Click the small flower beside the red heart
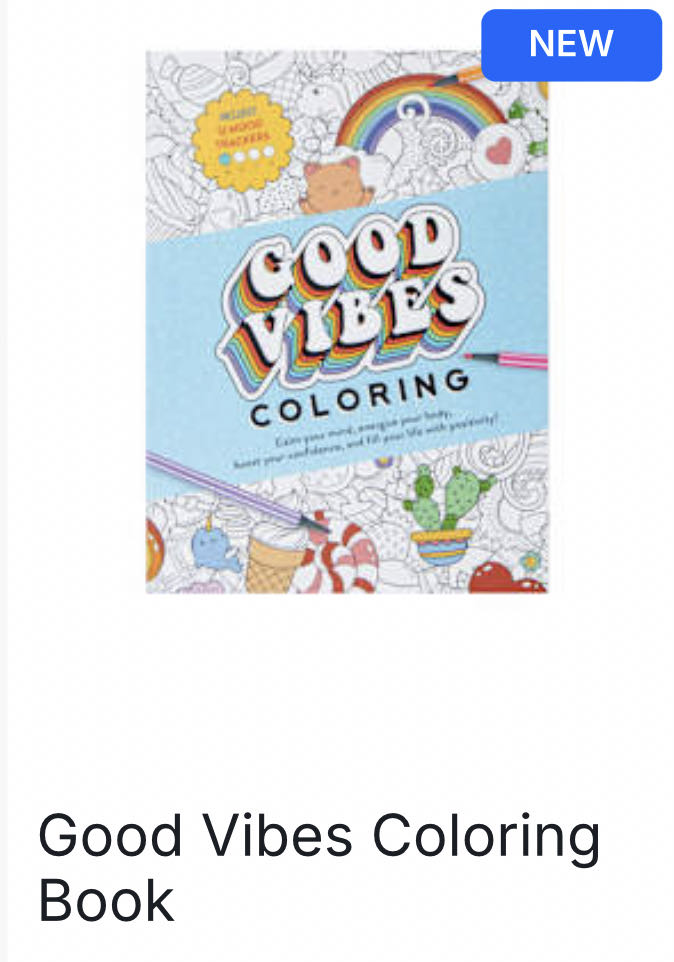The height and width of the screenshot is (962, 674). [530, 562]
